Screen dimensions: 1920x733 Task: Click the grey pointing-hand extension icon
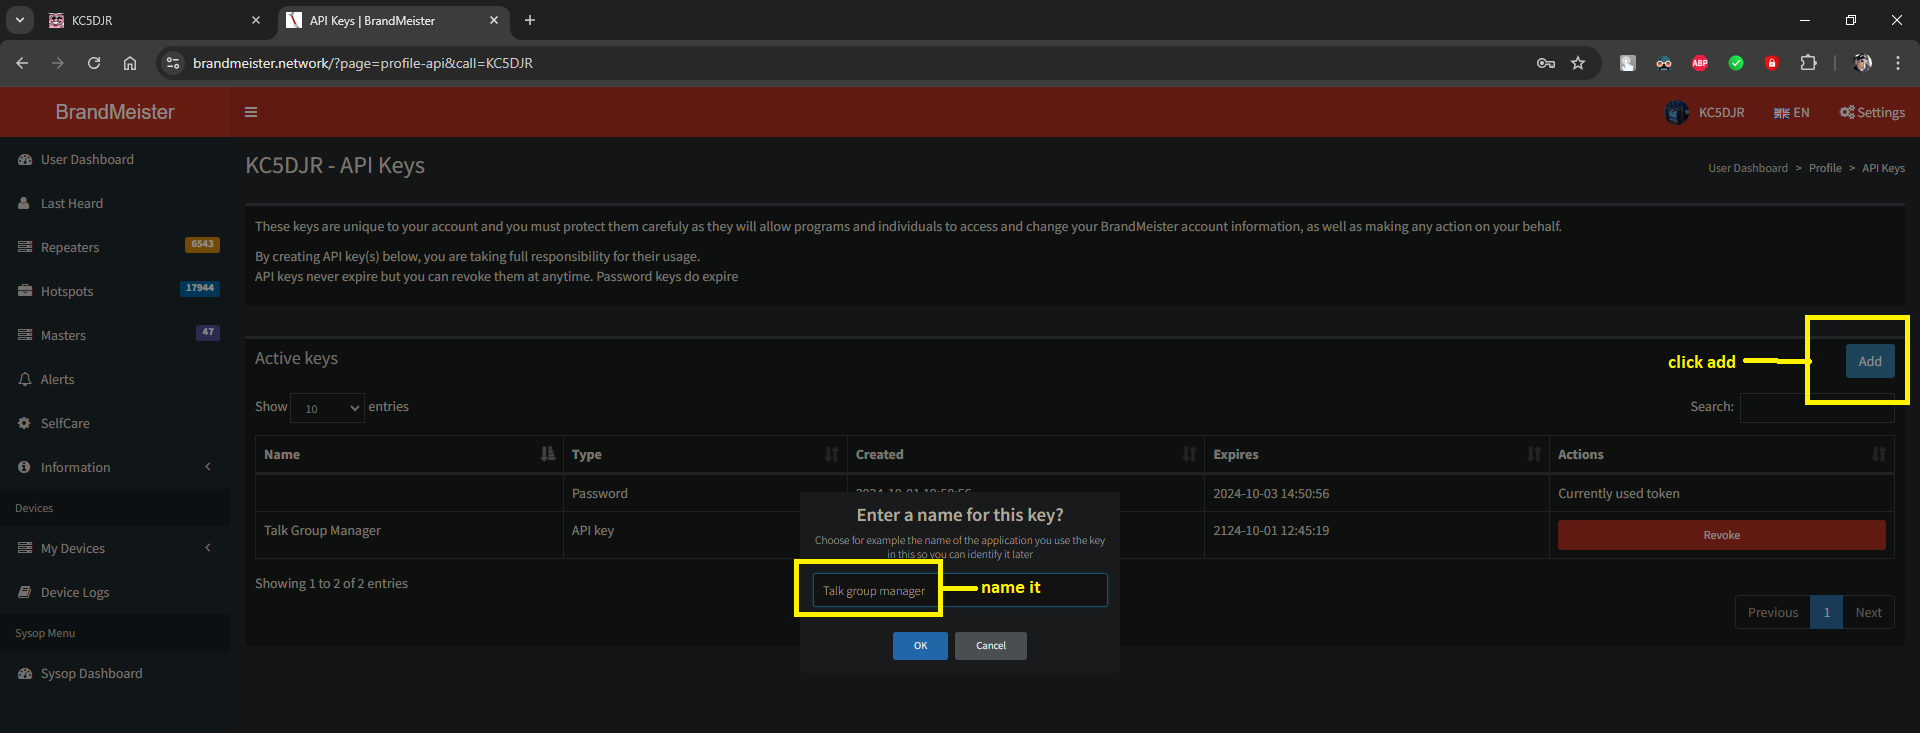[x=1628, y=63]
